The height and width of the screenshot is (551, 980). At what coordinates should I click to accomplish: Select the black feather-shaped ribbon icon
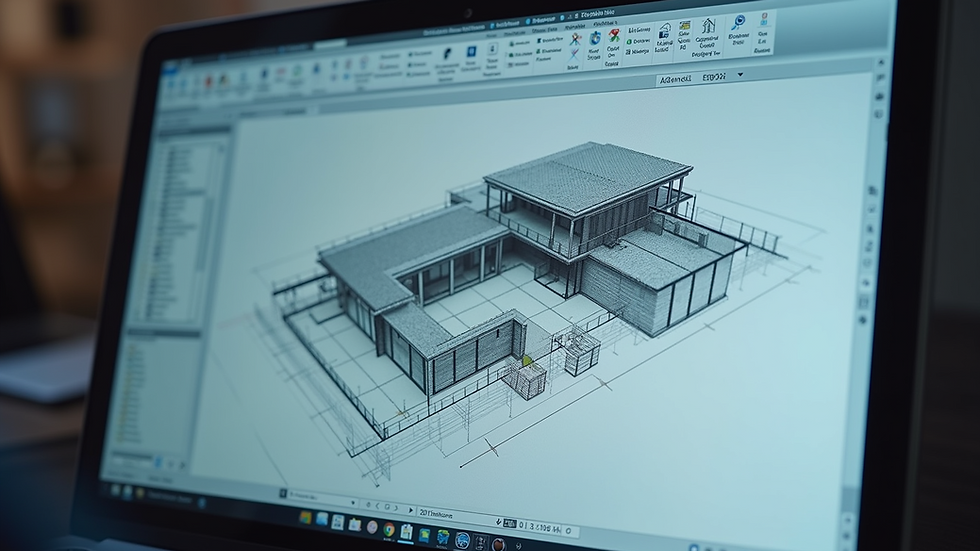pos(448,54)
